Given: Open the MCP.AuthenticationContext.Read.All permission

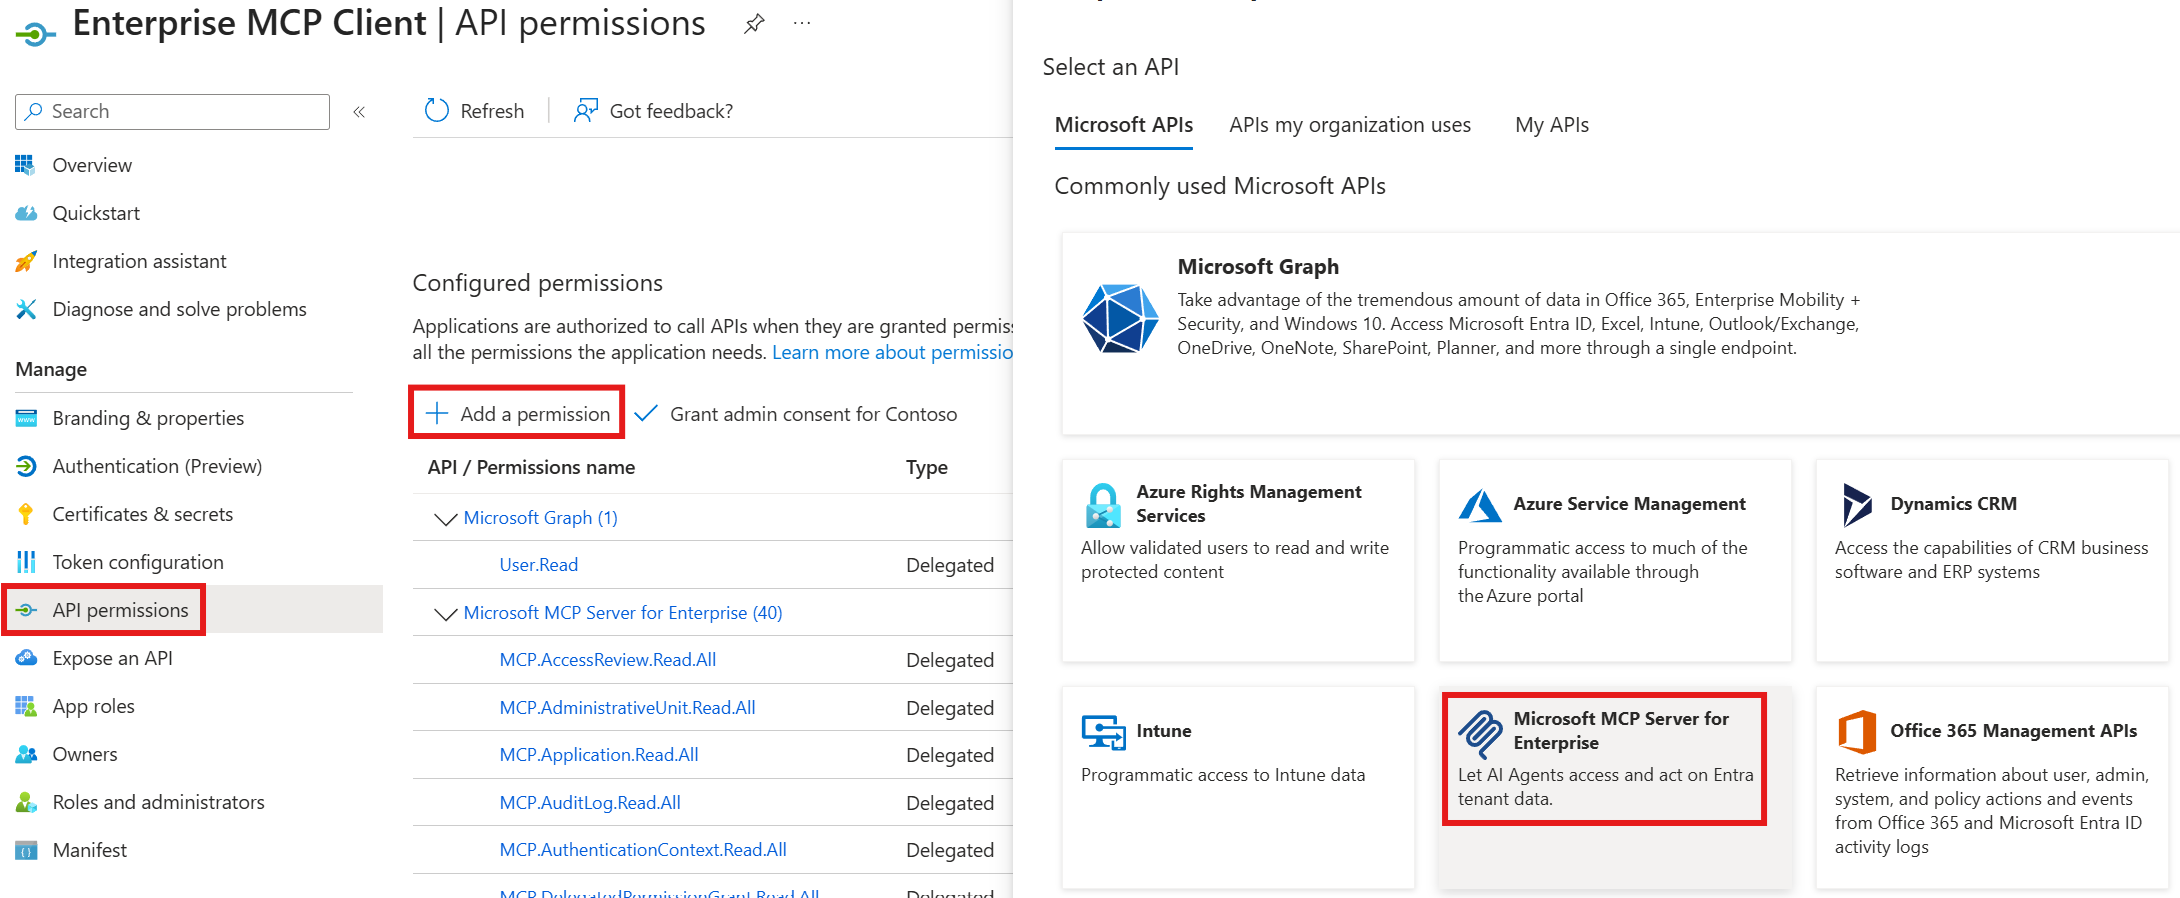Looking at the screenshot, I should pyautogui.click(x=643, y=850).
